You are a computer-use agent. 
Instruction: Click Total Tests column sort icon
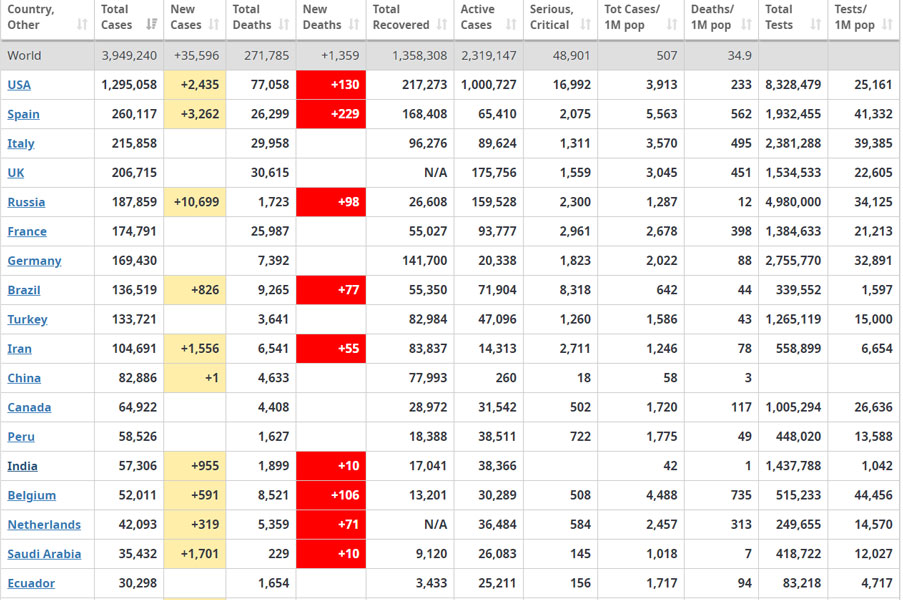coord(817,25)
